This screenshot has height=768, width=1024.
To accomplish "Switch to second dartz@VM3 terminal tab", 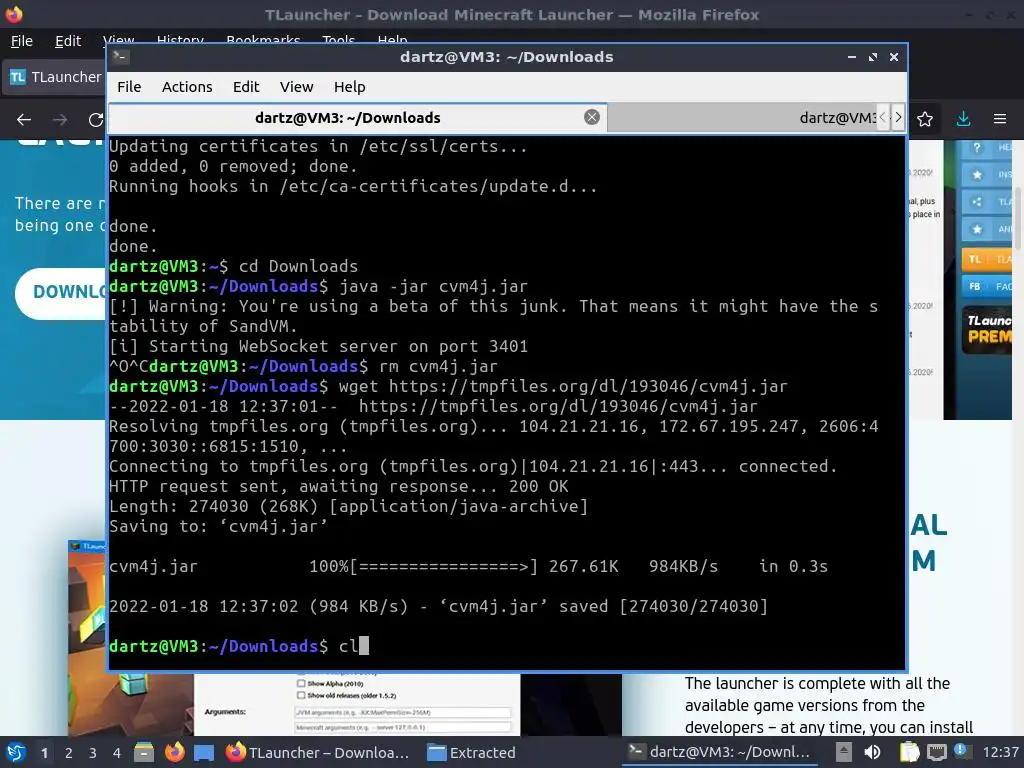I will 743,118.
